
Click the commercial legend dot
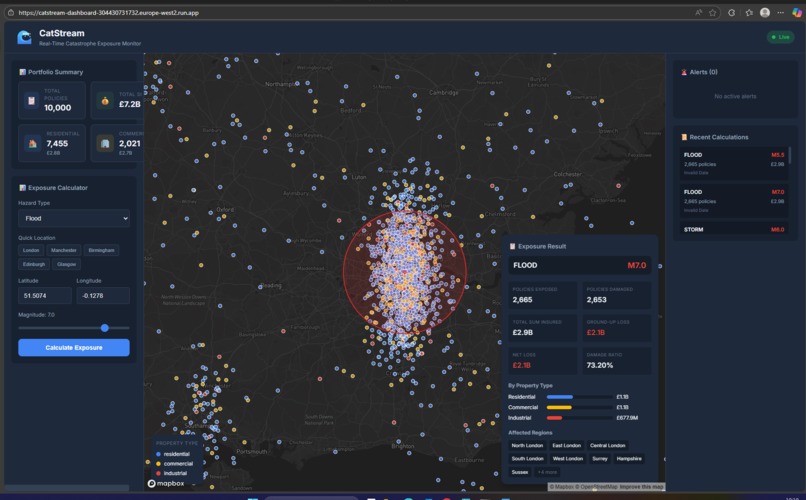coord(158,464)
